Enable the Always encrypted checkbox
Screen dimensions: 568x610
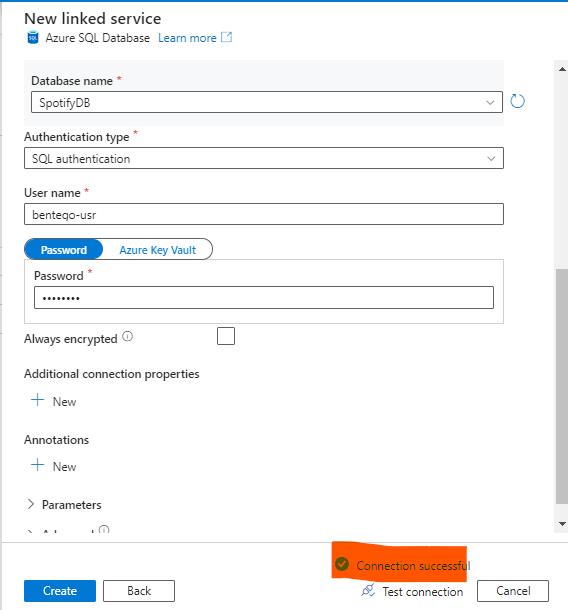tap(226, 336)
